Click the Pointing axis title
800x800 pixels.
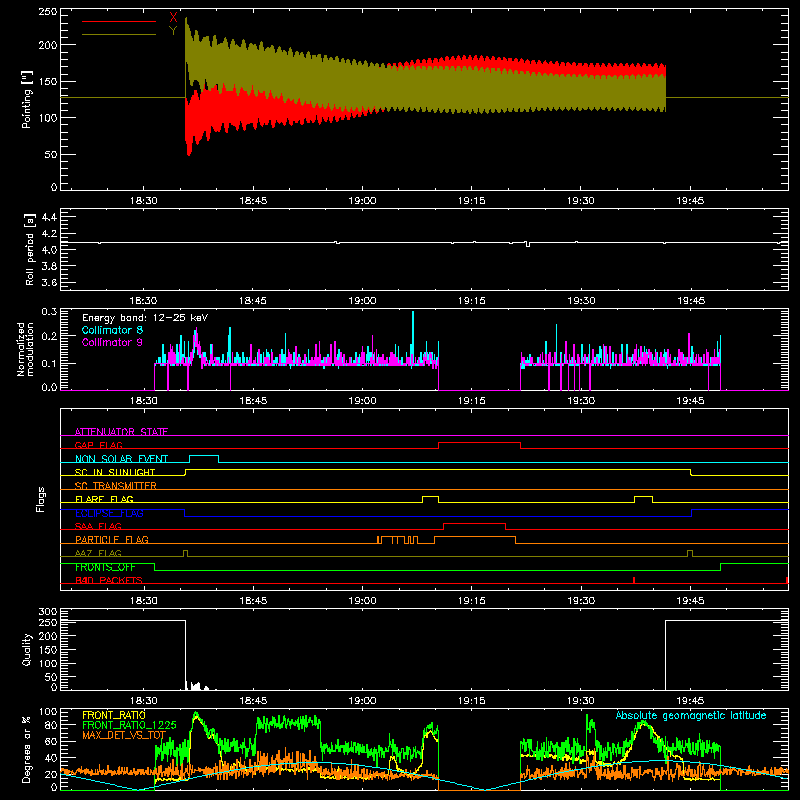(x=27, y=99)
